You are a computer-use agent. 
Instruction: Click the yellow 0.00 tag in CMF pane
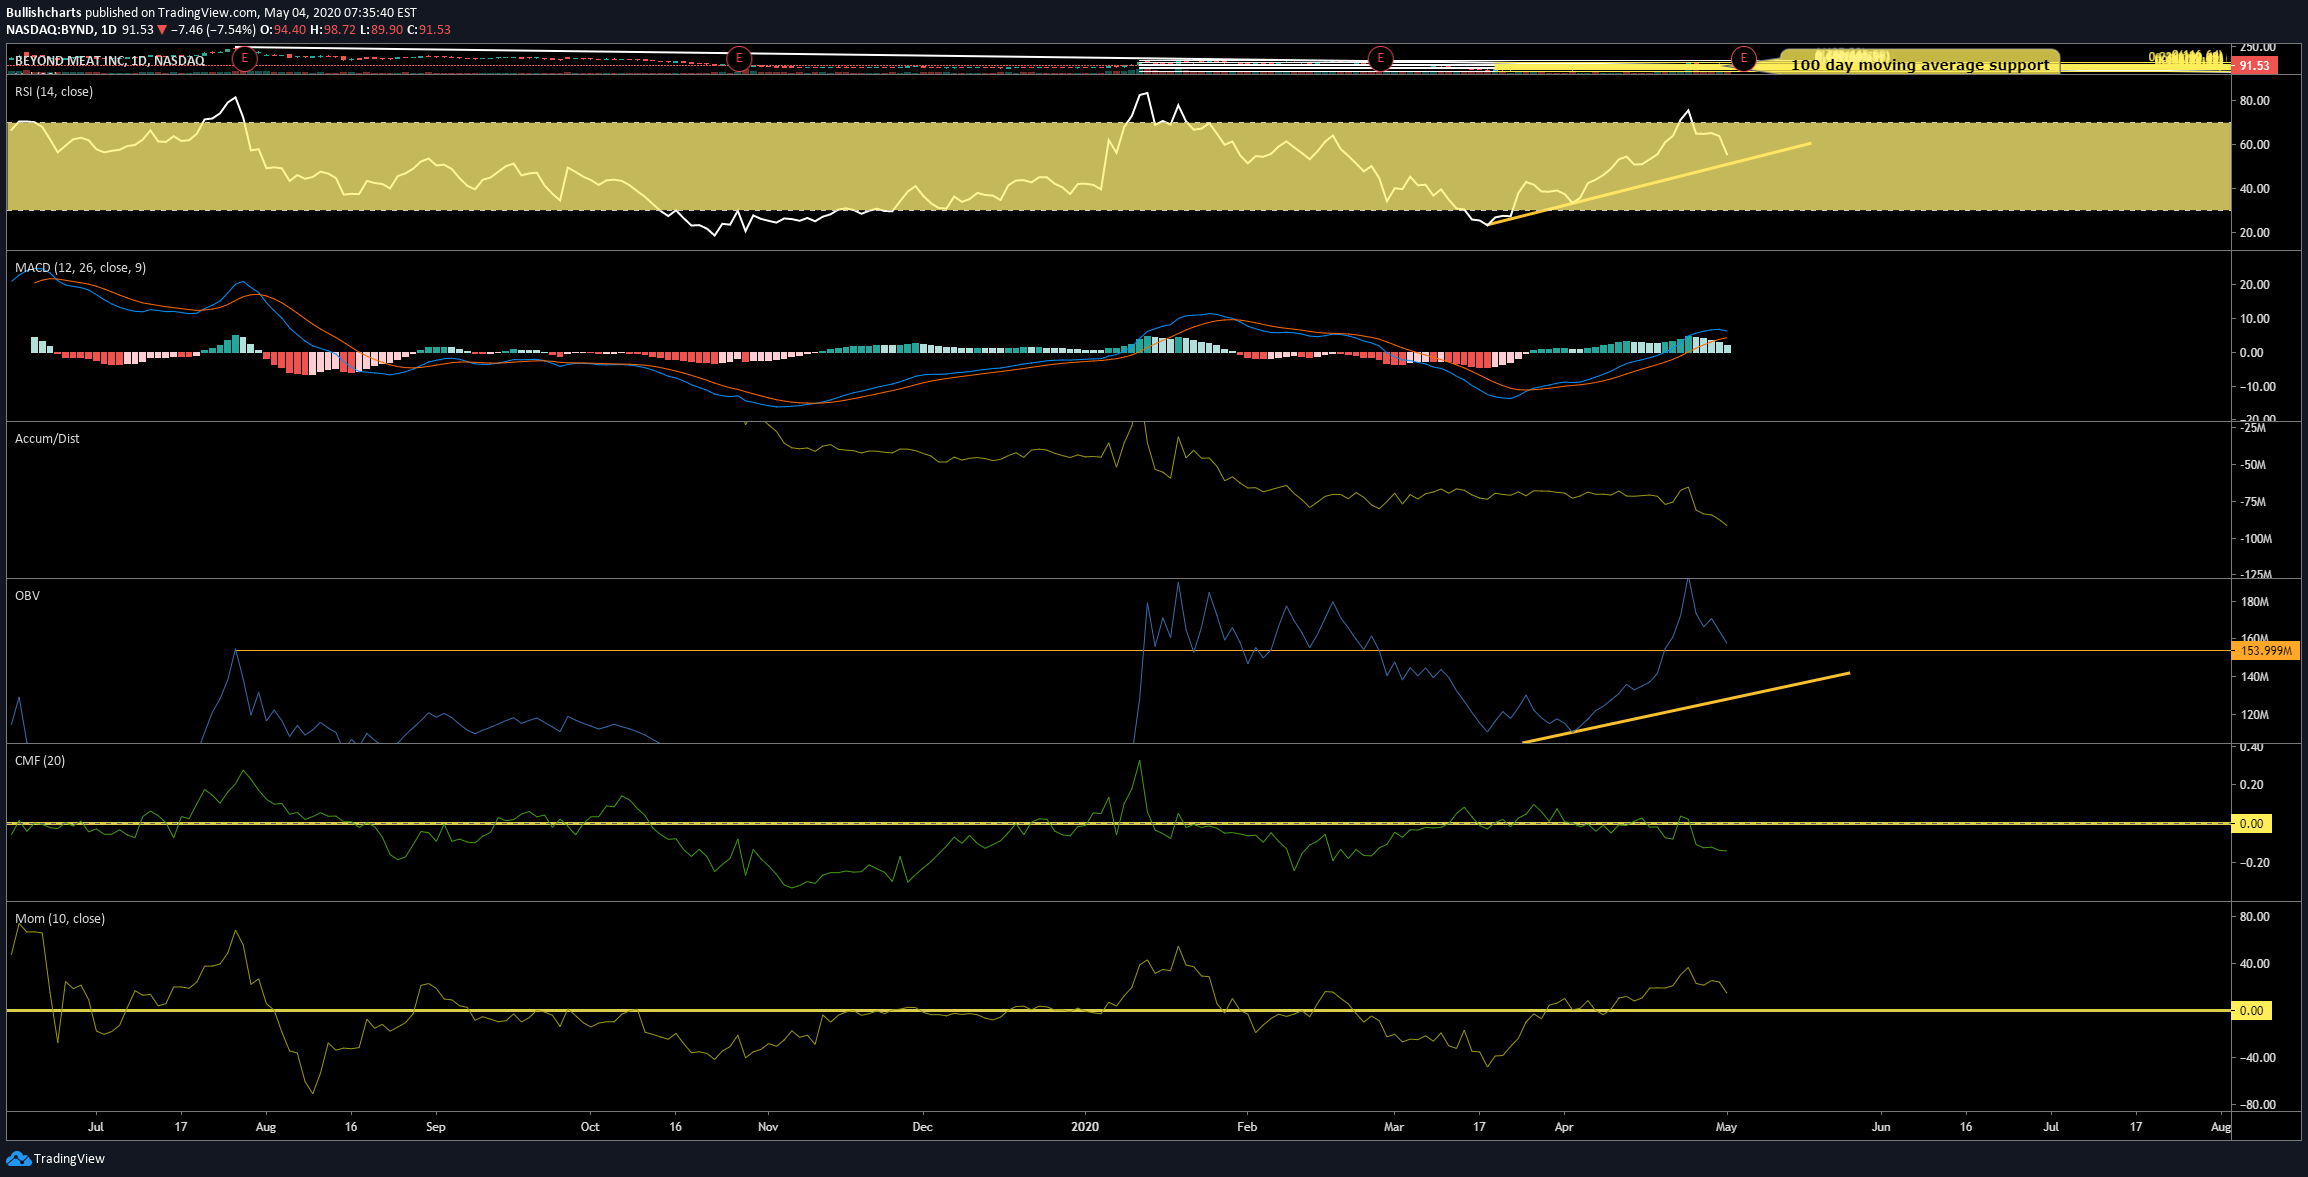[2252, 824]
